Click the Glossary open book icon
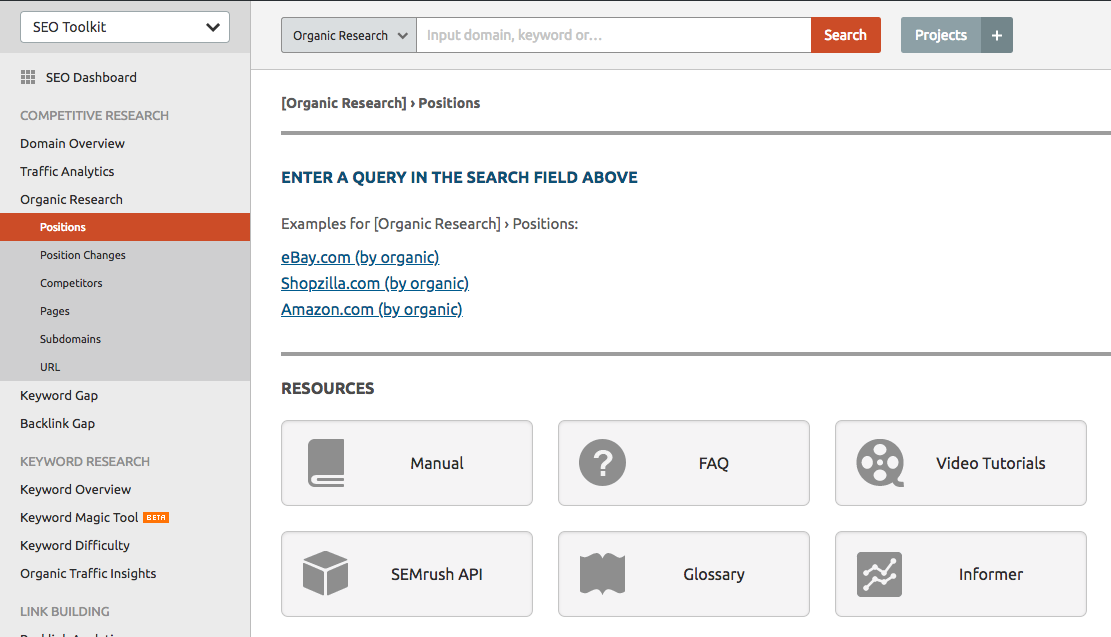 click(602, 574)
